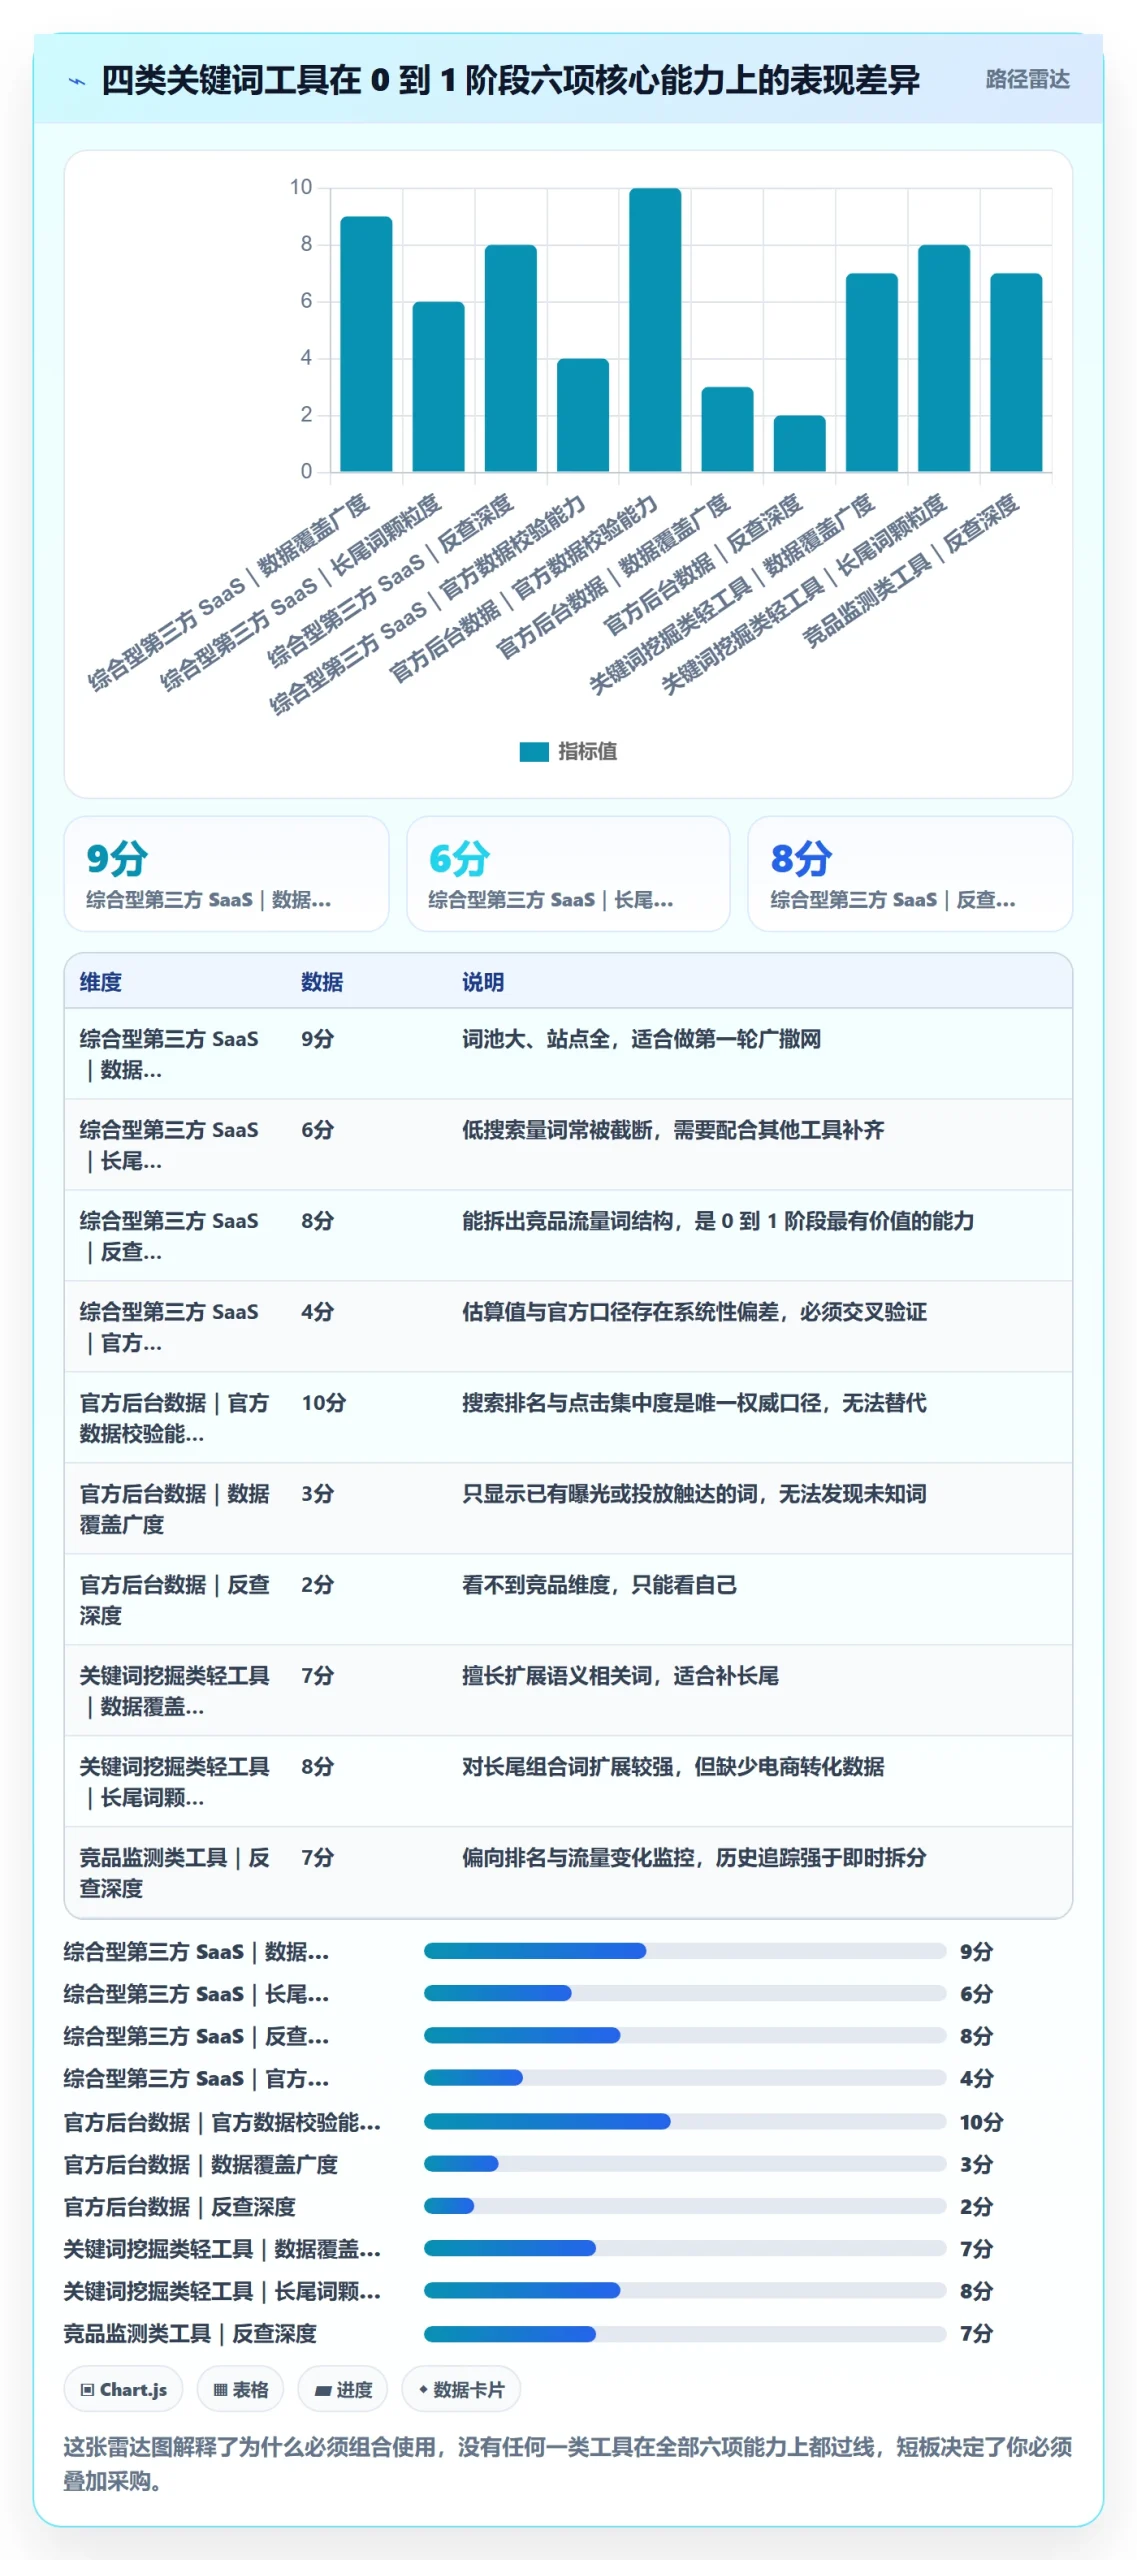Click table cell 擅长扩展语义相关词，适合补长尾
Viewport: 1137px width, 2560px height.
tap(620, 1676)
